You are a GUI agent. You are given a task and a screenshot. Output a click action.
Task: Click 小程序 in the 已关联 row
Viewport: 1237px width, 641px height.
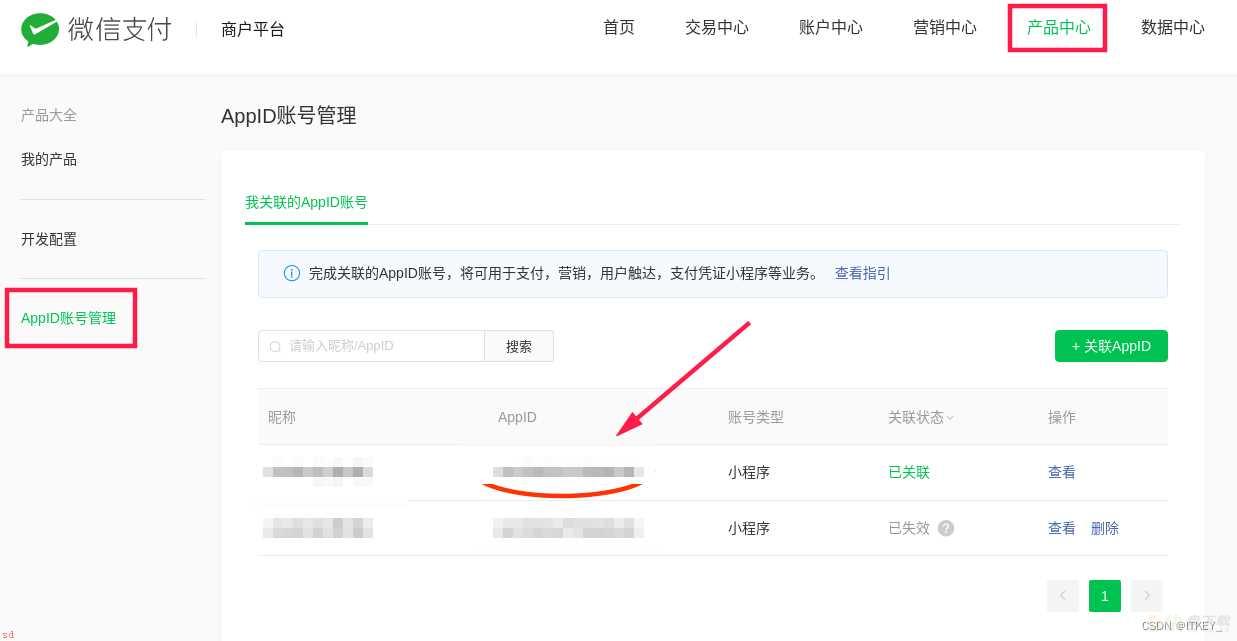tap(749, 472)
